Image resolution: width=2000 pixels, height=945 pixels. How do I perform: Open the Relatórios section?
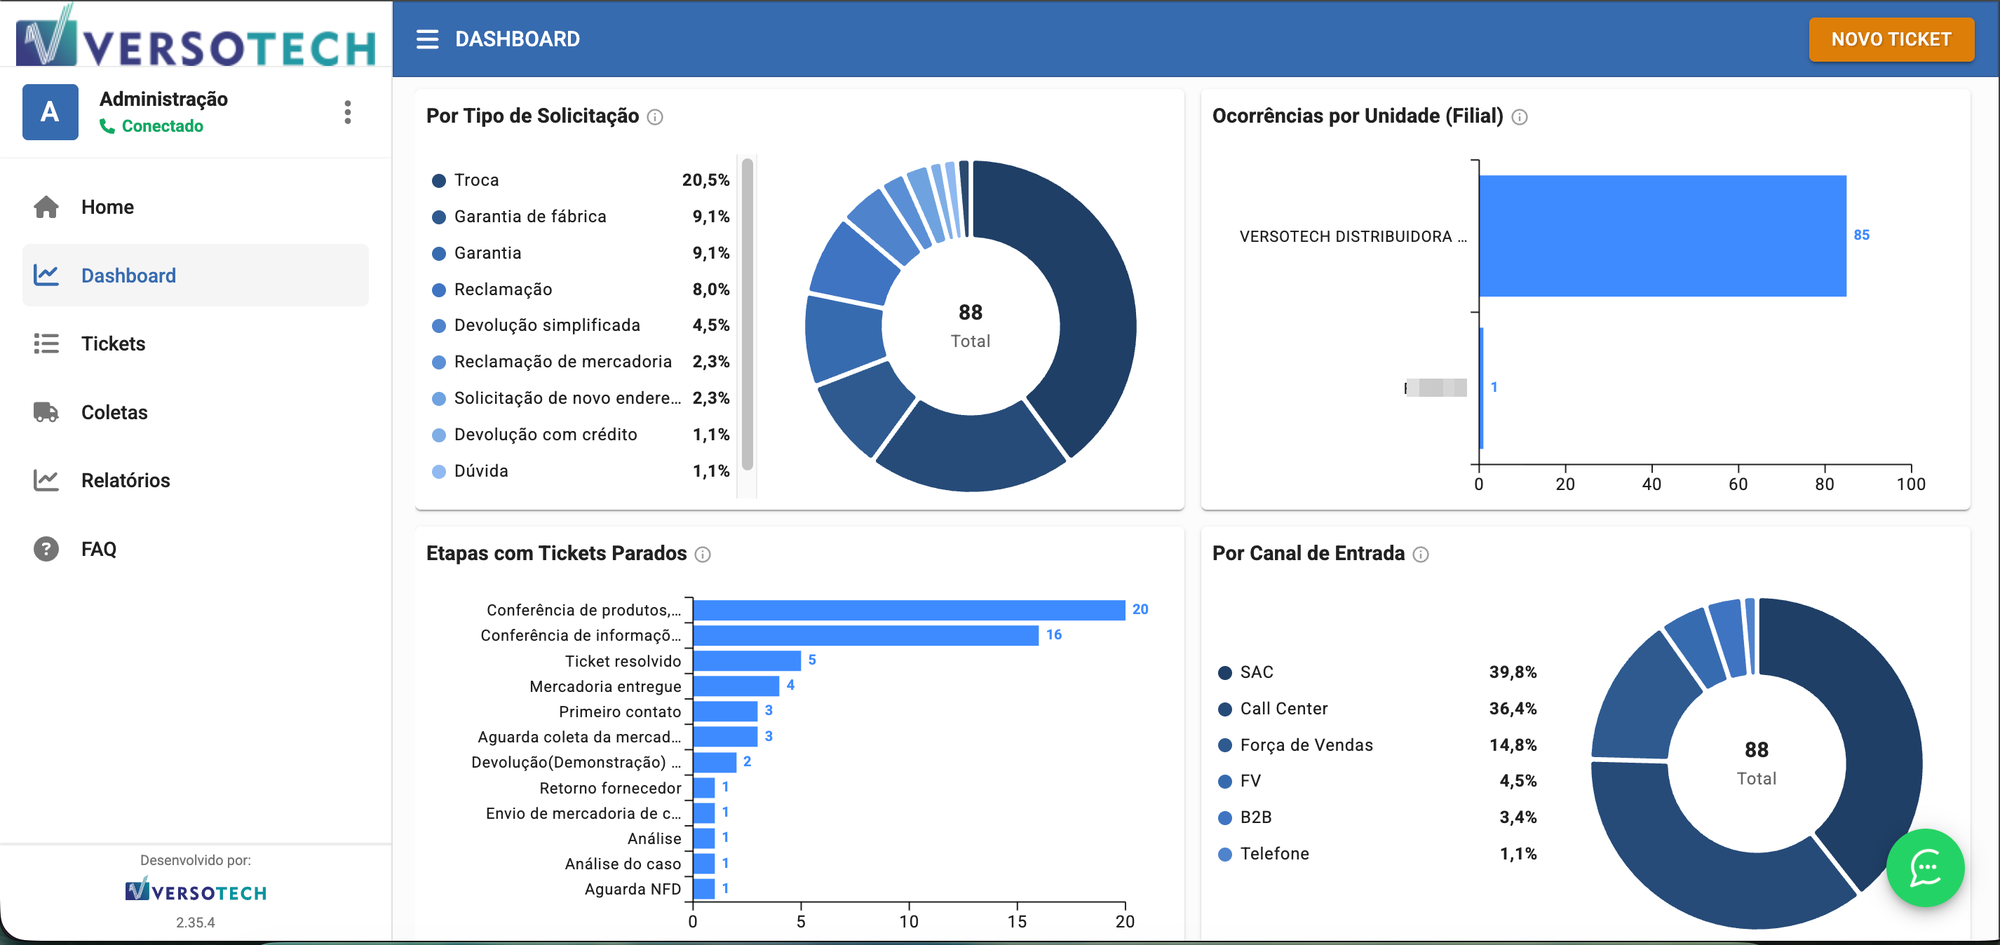195,480
